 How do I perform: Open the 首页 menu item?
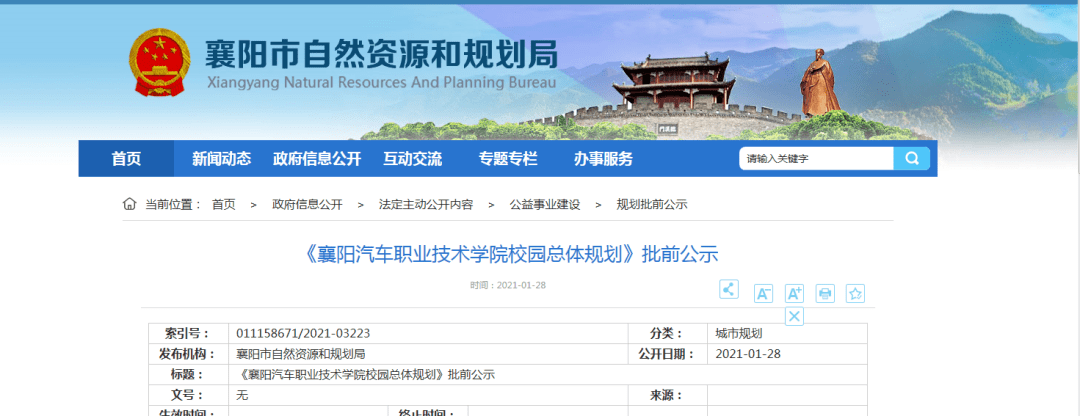click(x=126, y=158)
